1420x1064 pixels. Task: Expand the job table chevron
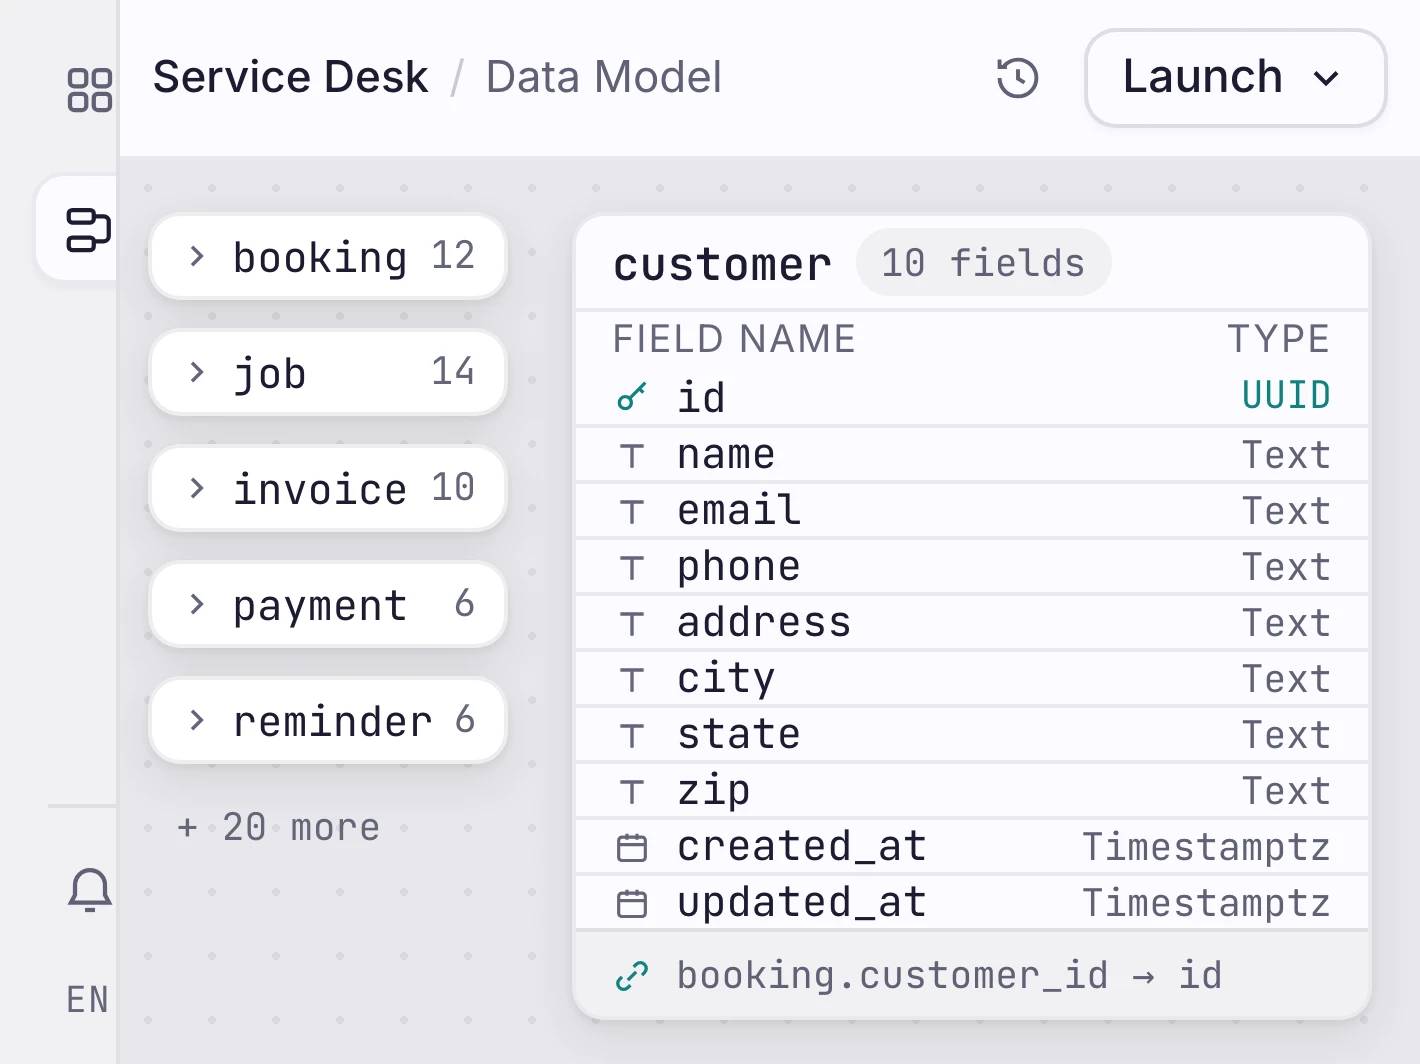(x=197, y=373)
